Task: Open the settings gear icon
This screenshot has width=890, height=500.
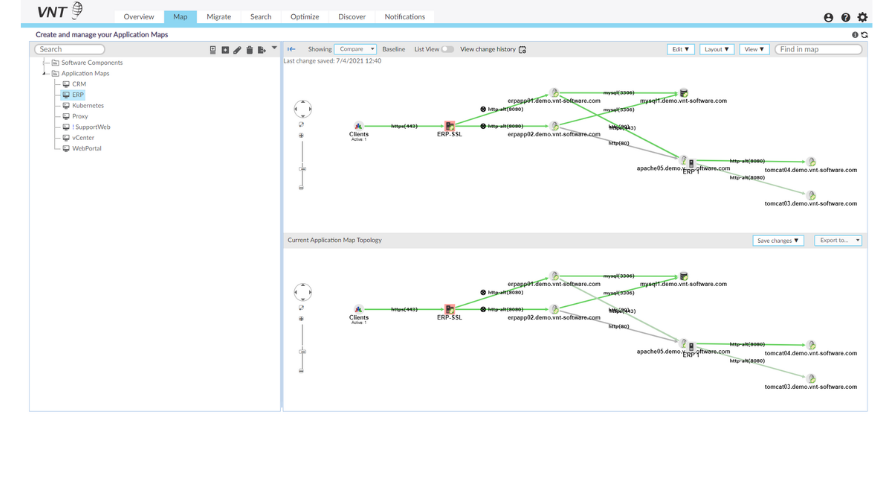Action: point(862,18)
